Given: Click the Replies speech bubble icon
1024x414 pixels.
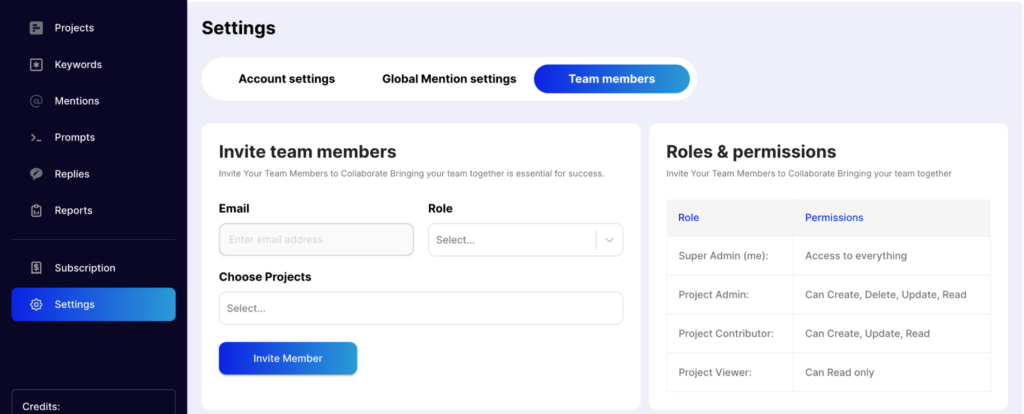Looking at the screenshot, I should (36, 174).
